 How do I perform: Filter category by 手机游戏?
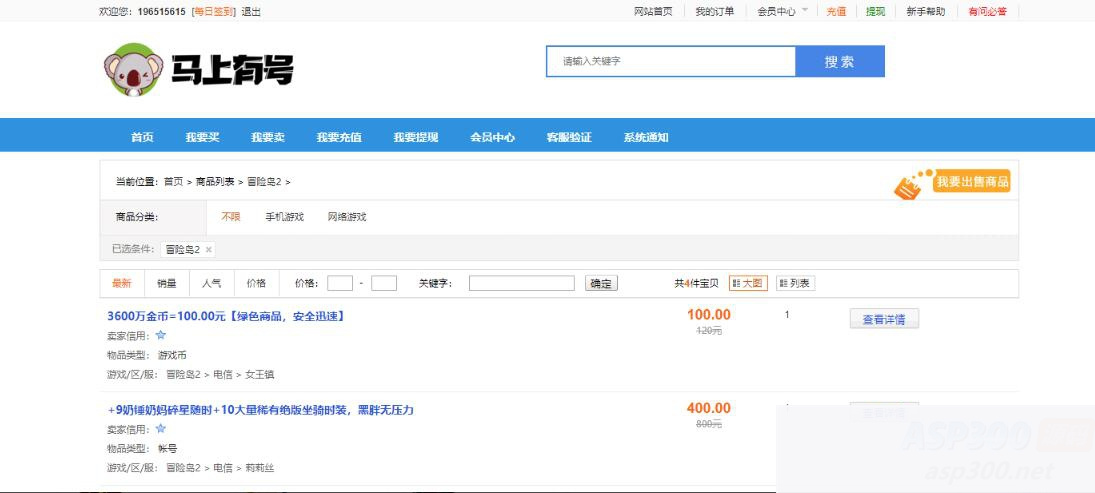(284, 217)
